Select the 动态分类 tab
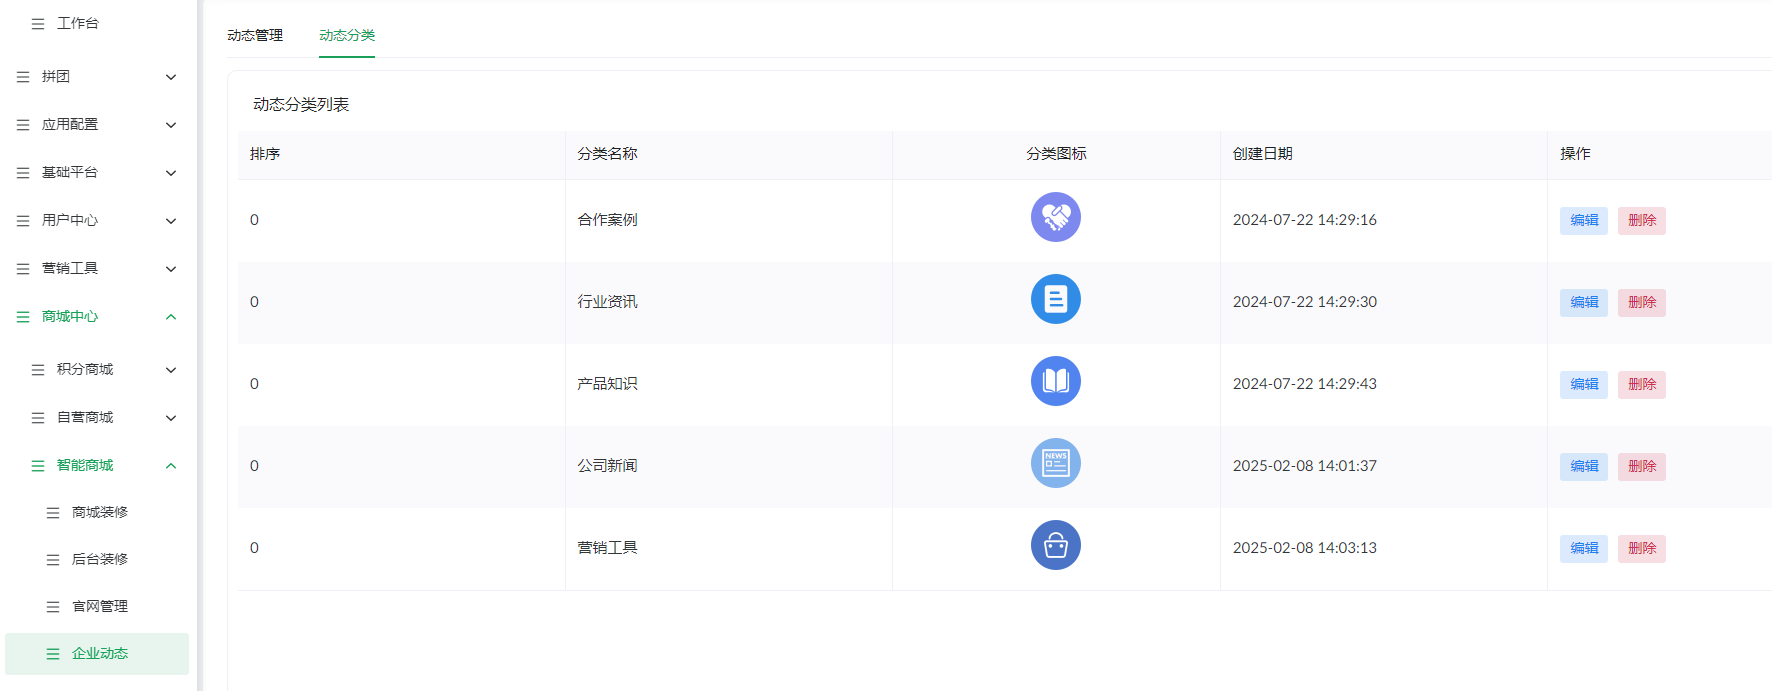 click(347, 35)
